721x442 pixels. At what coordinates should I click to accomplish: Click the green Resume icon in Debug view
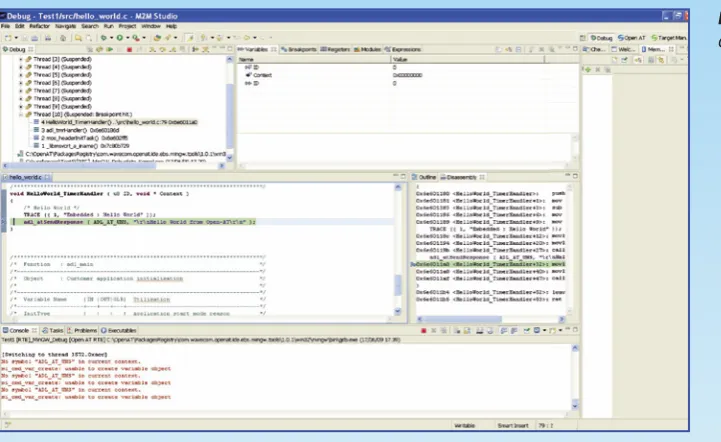pos(109,49)
